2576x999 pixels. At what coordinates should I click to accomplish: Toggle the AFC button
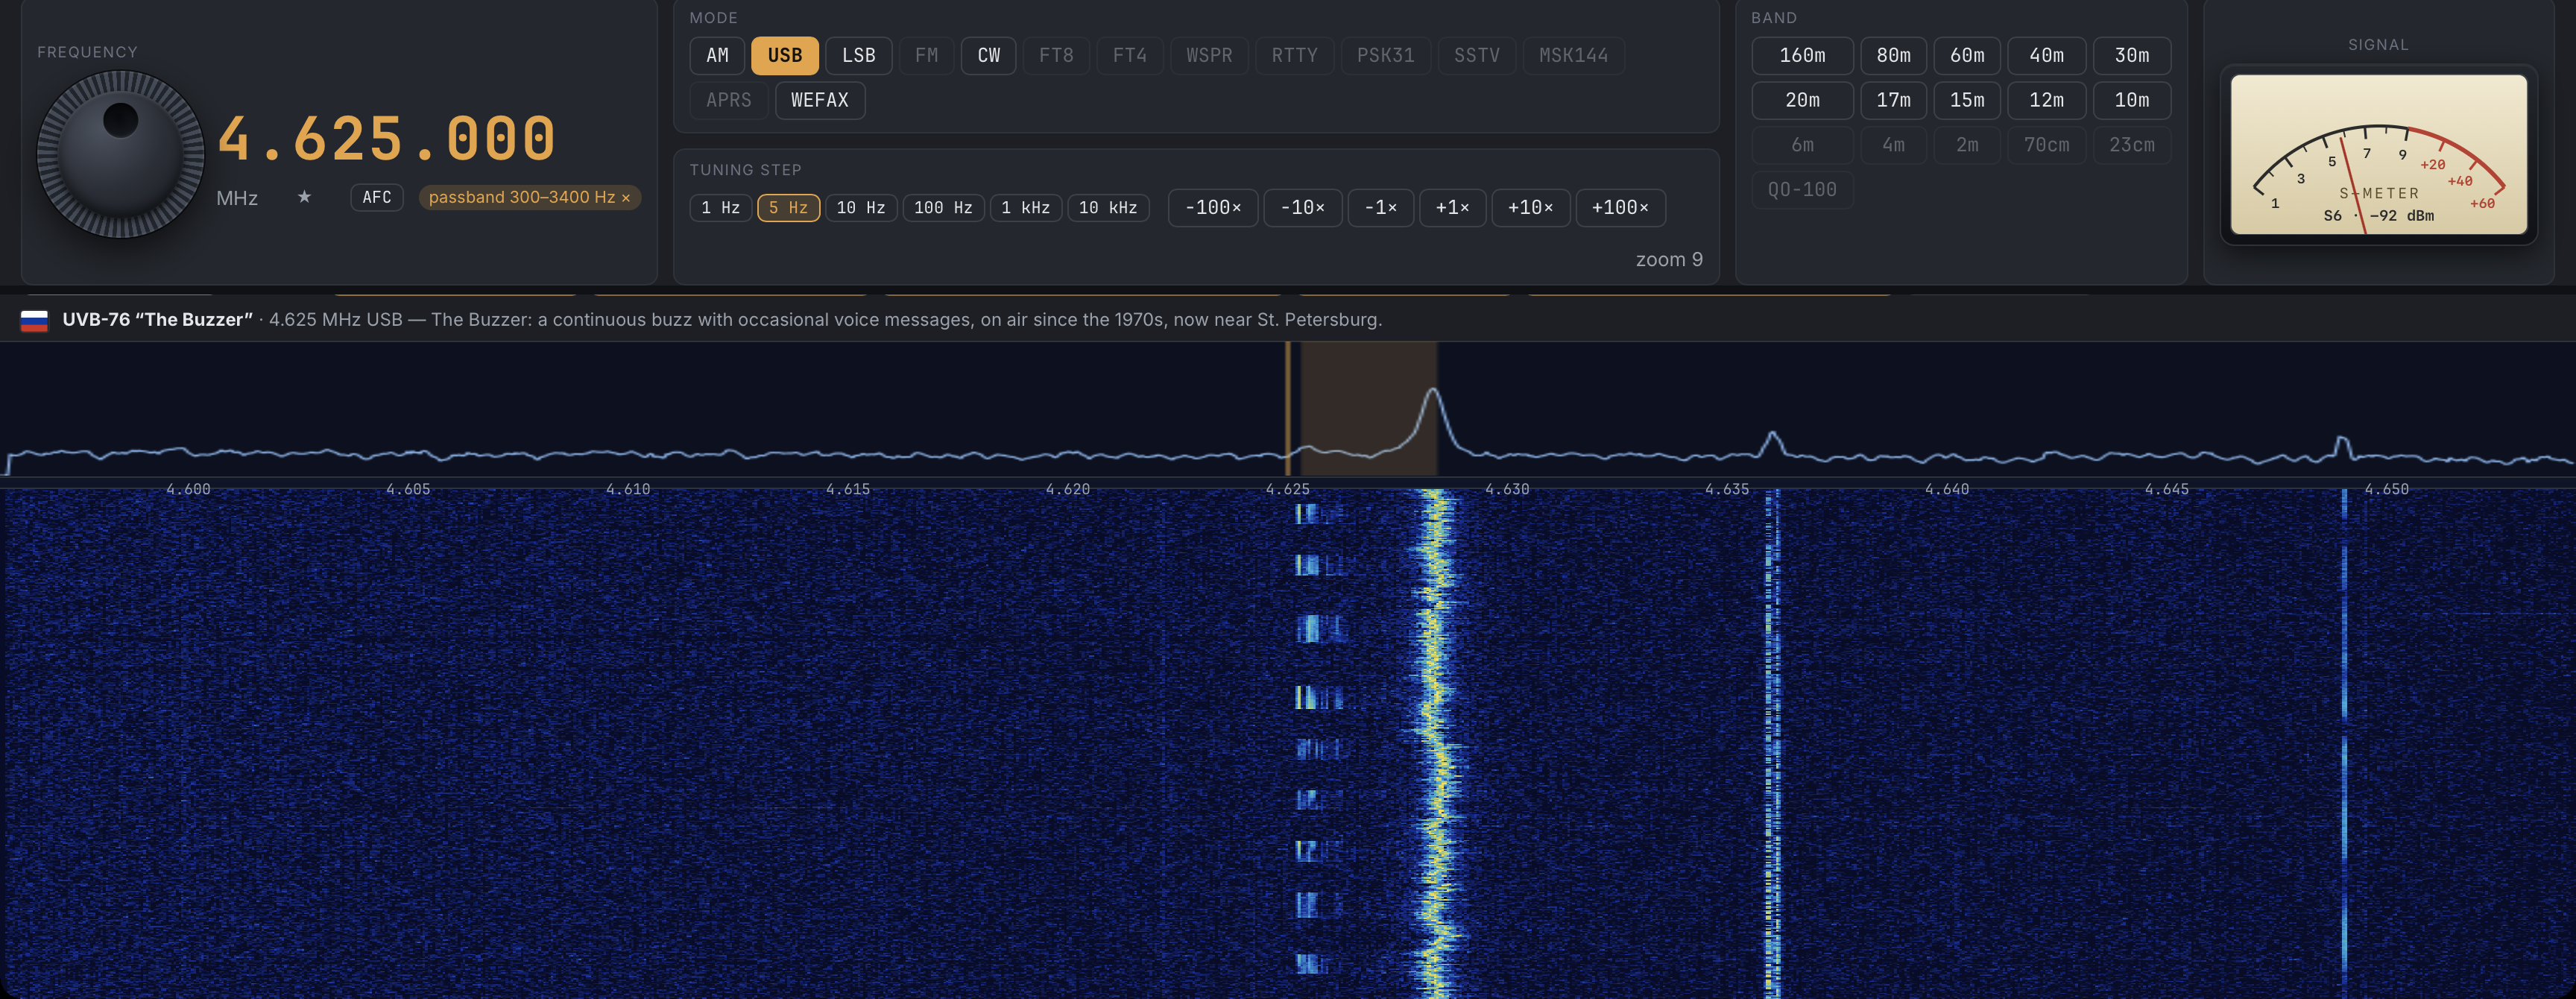coord(377,197)
